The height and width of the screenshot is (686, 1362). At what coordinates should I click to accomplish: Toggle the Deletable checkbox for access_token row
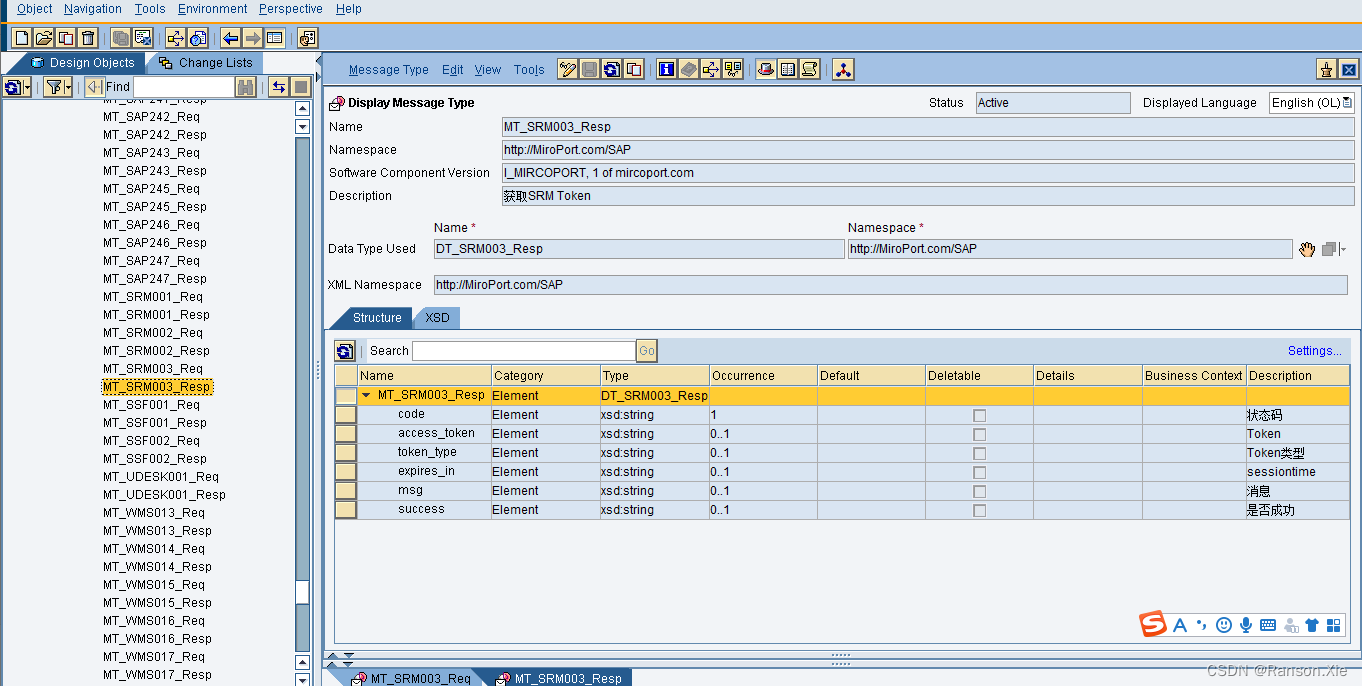pos(978,433)
